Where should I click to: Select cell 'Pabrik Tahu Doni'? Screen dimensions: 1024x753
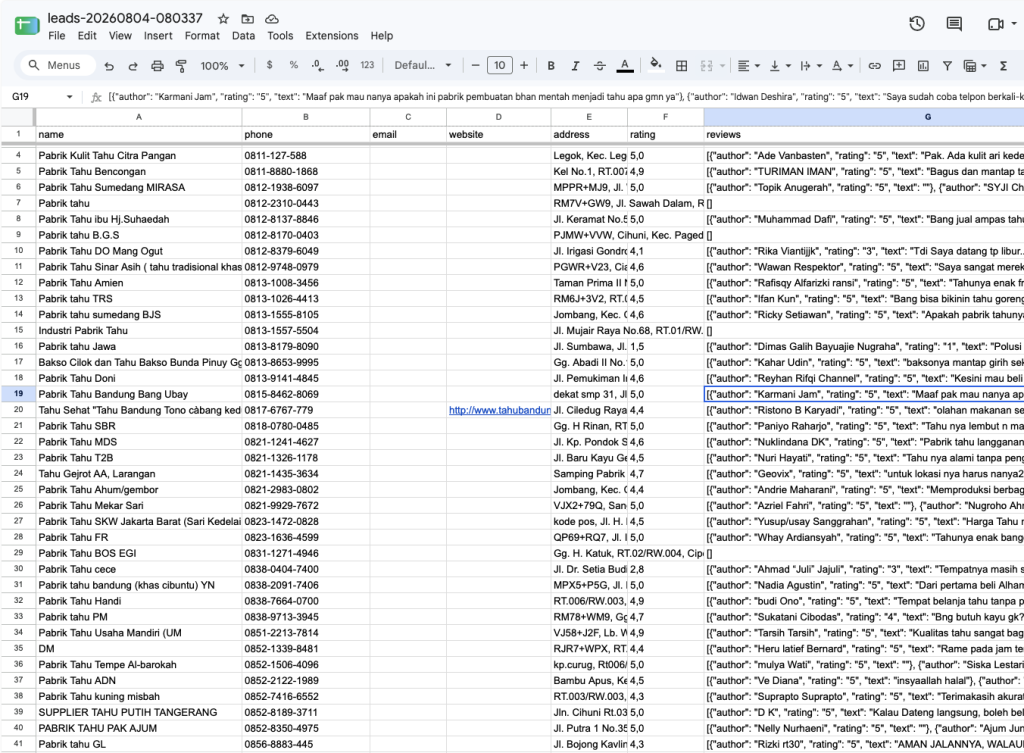click(138, 378)
